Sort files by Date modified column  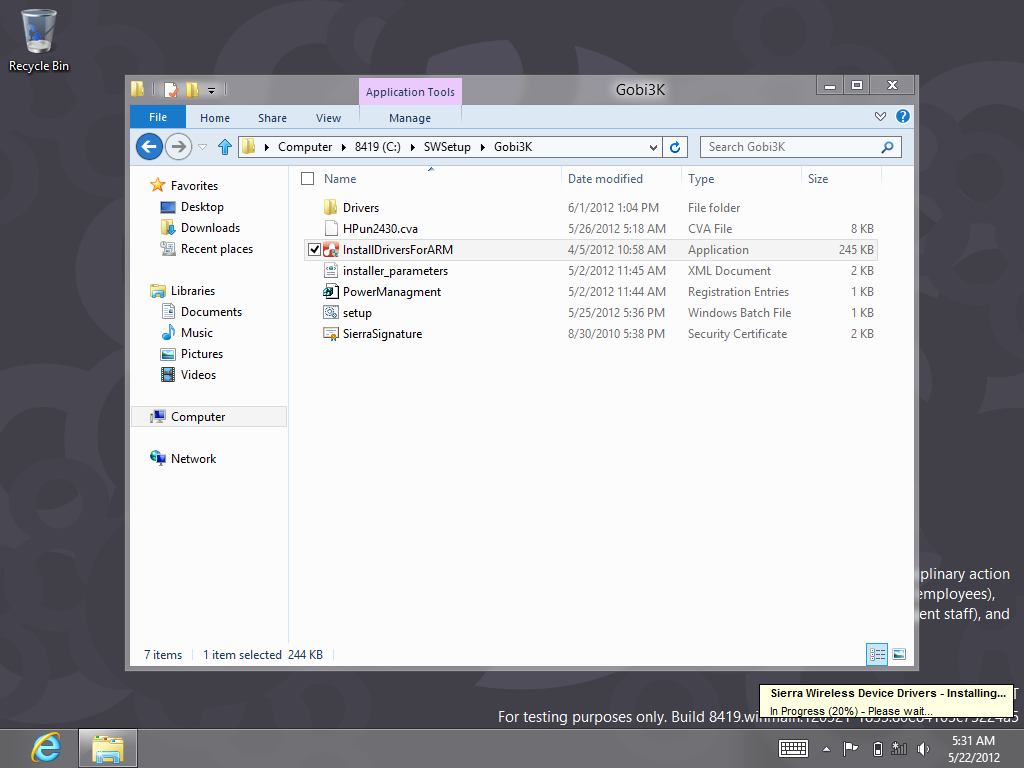pyautogui.click(x=605, y=179)
